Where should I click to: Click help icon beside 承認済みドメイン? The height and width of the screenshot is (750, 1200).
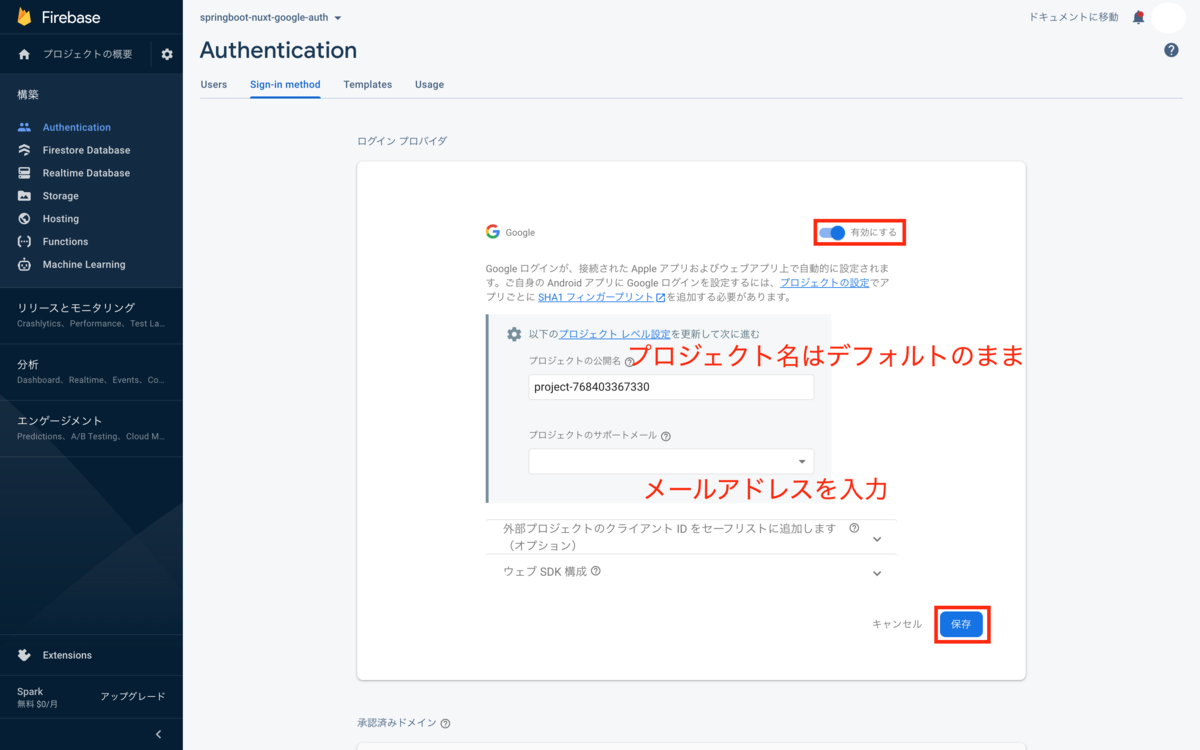pos(445,723)
